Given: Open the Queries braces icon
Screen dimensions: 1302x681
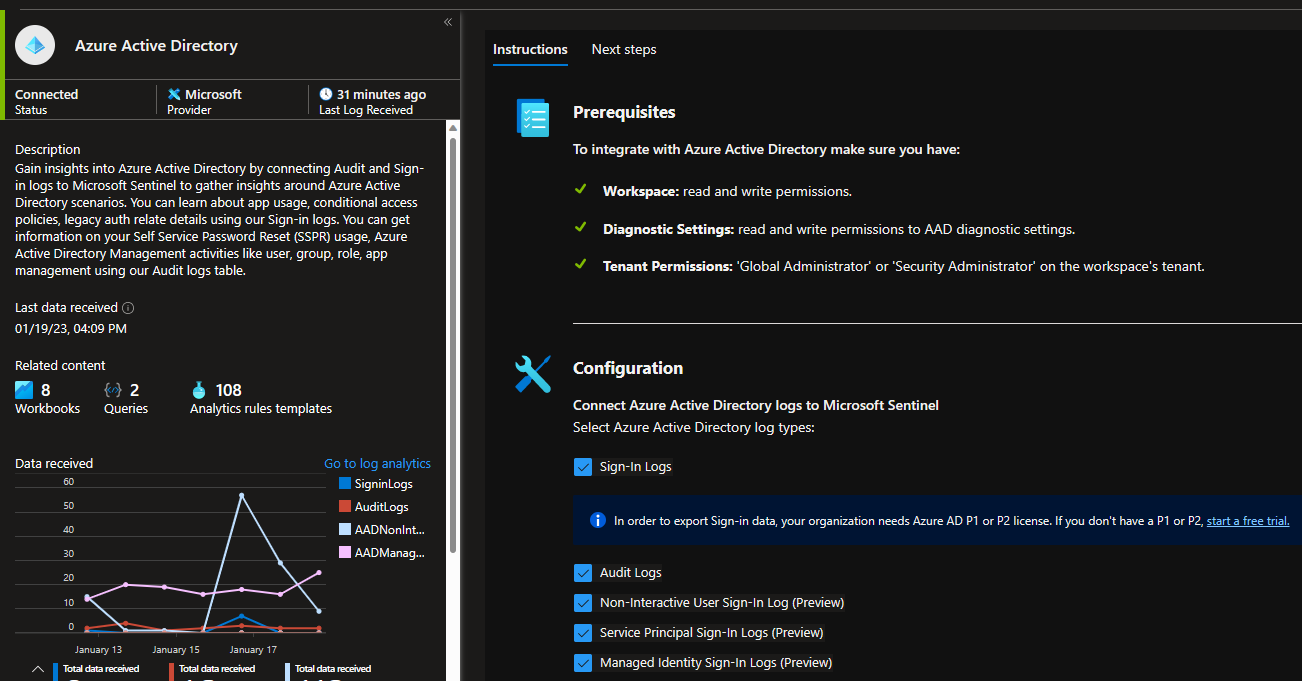Looking at the screenshot, I should pos(113,390).
